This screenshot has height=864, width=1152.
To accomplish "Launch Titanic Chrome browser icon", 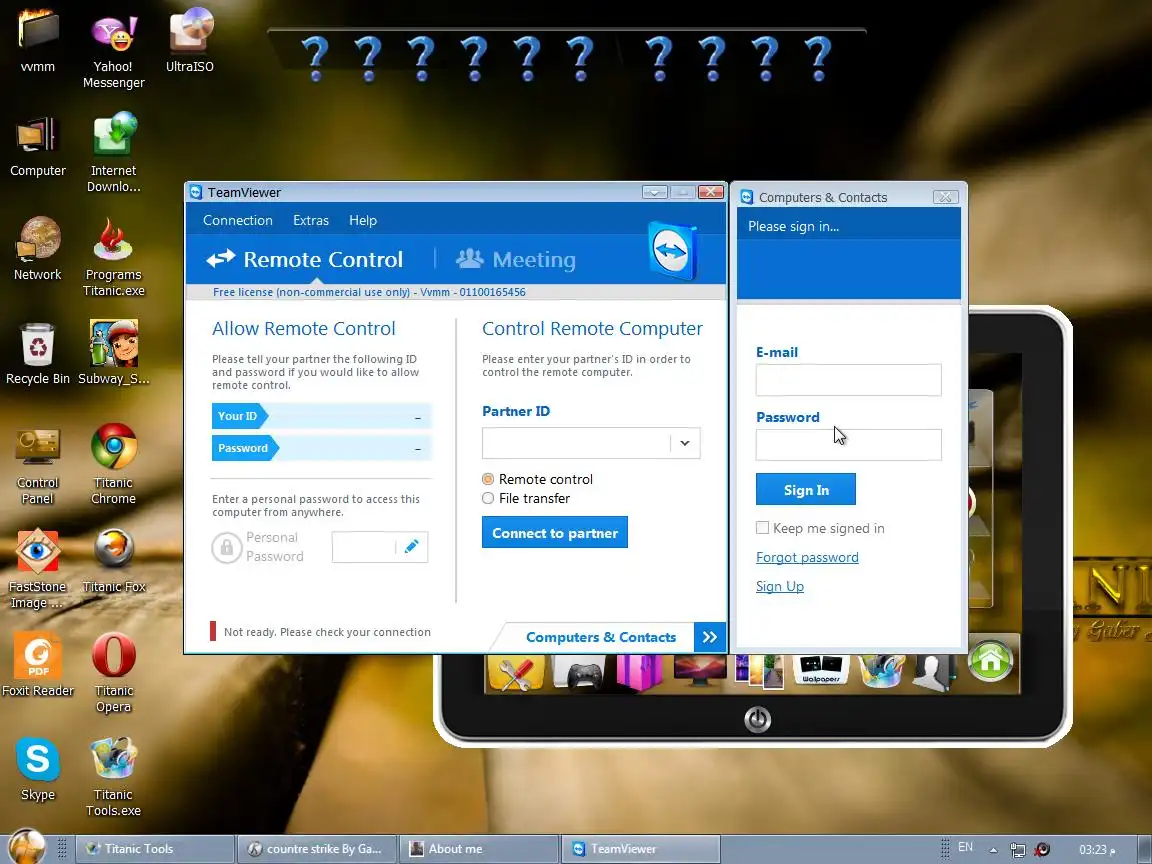I will pos(113,464).
